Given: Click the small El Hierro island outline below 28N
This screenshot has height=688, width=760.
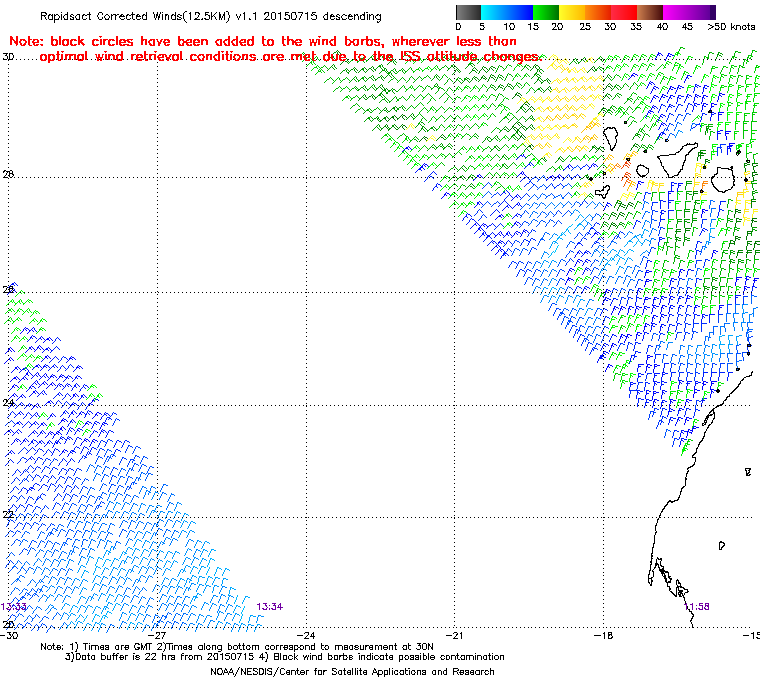Looking at the screenshot, I should pos(602,192).
